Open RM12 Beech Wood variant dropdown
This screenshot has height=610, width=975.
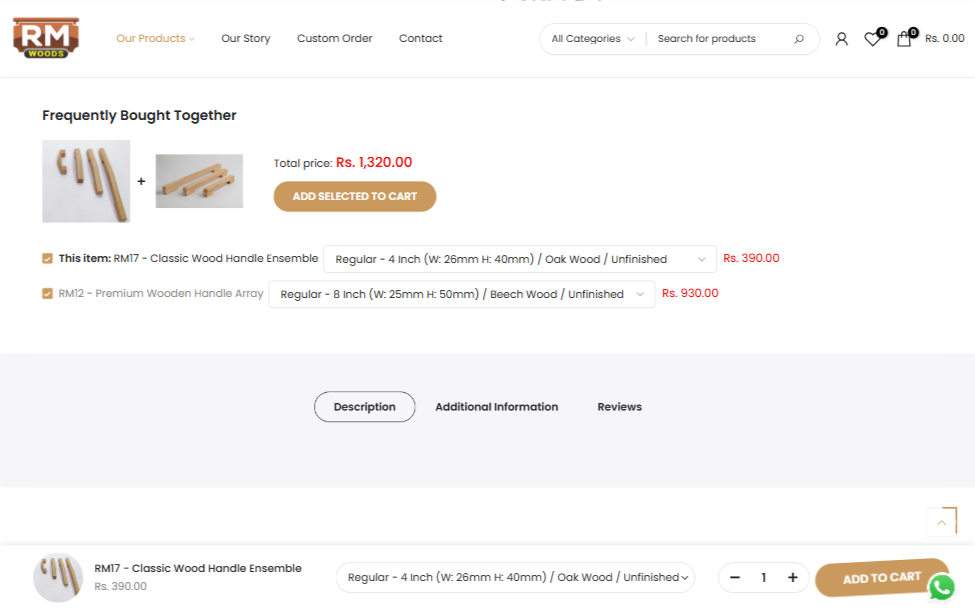tap(461, 294)
